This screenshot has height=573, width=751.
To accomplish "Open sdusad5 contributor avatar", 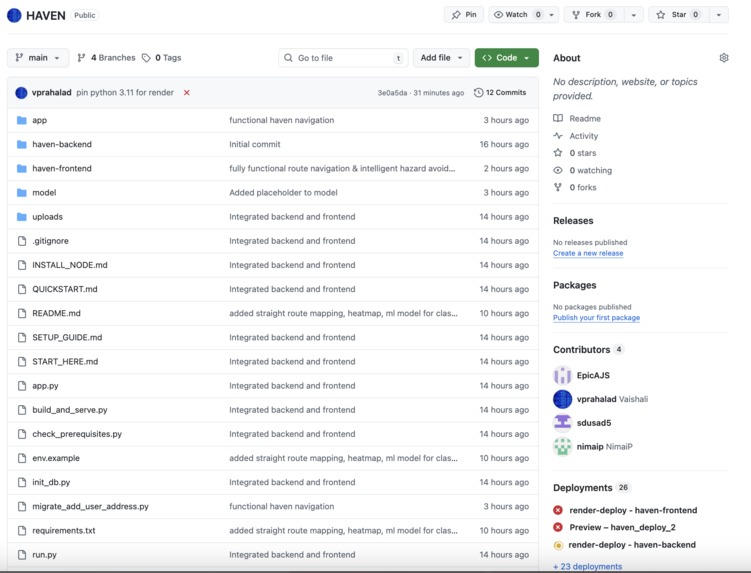I will (x=563, y=423).
